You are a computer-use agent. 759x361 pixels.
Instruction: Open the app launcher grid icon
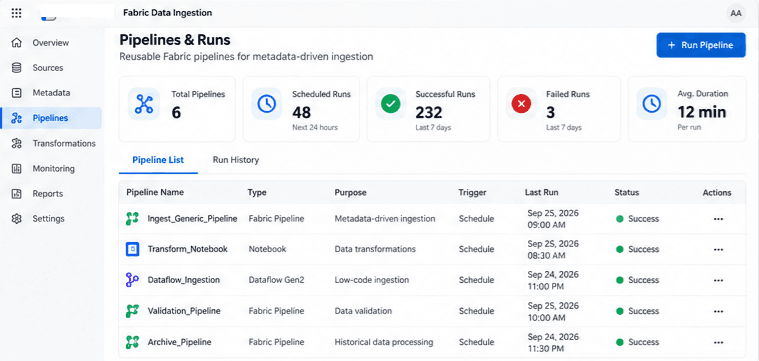pyautogui.click(x=16, y=13)
